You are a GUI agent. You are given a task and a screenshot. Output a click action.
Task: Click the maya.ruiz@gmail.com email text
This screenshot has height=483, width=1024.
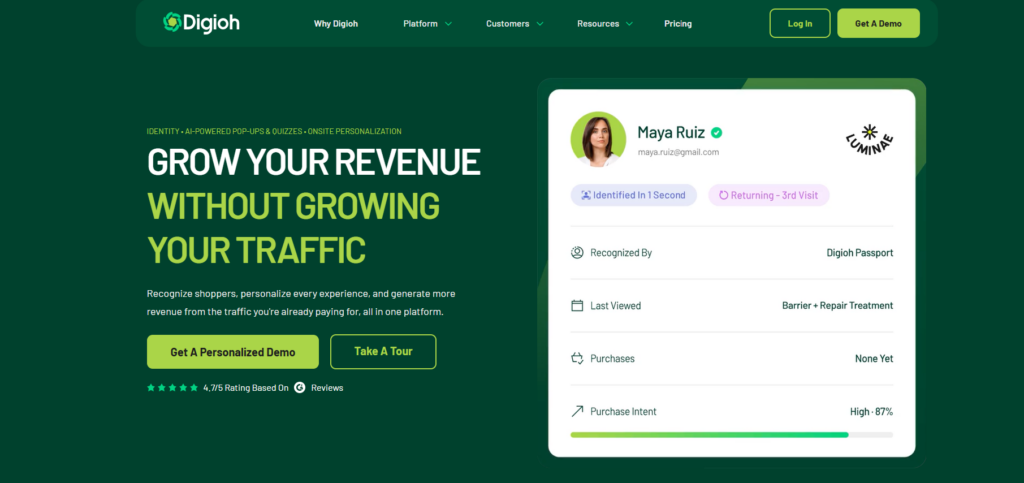678,152
